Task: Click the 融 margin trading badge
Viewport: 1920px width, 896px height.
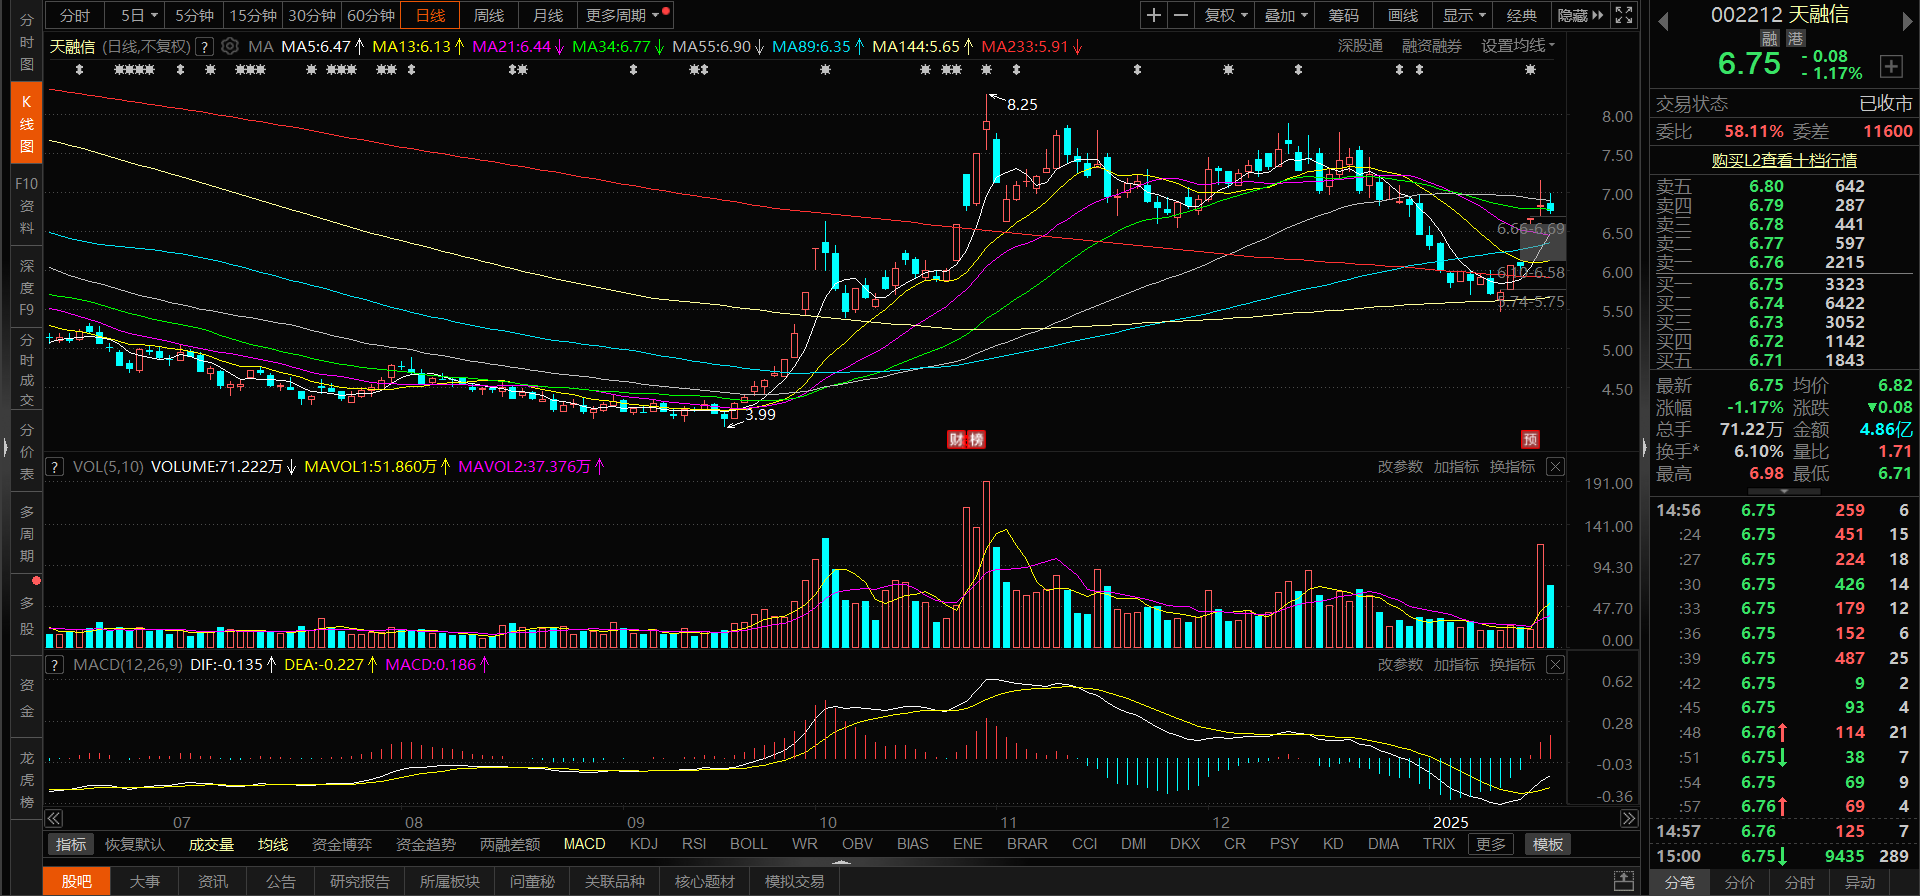Action: [1770, 38]
